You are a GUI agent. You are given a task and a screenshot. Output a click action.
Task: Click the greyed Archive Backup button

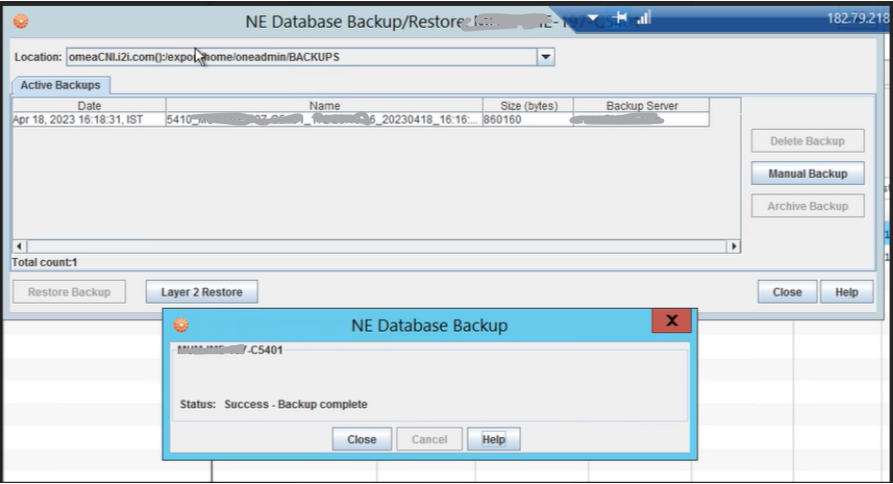[x=808, y=206]
